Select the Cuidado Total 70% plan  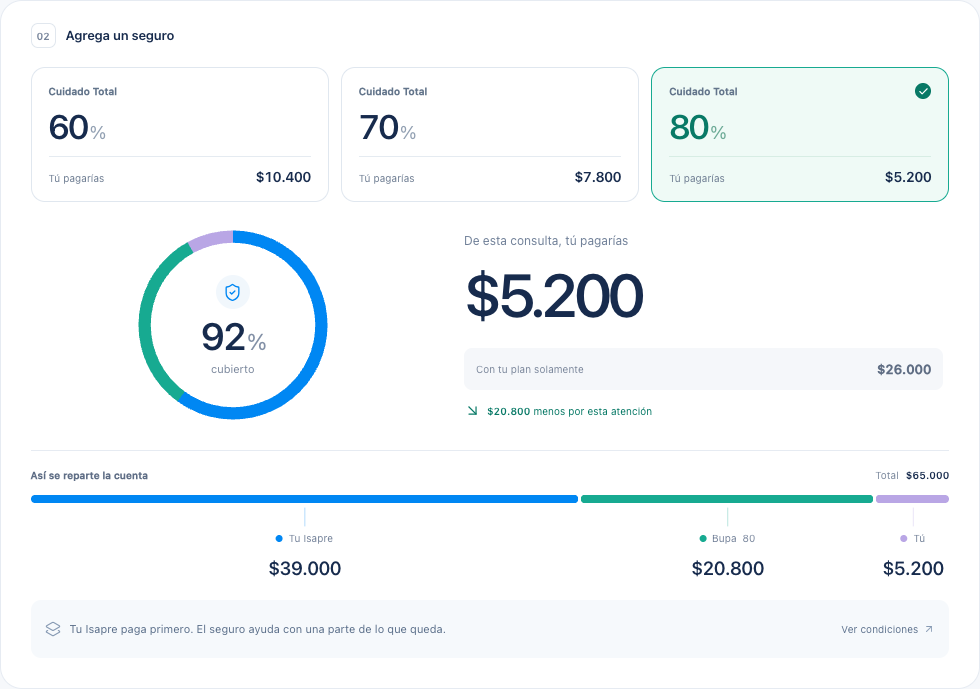(490, 134)
